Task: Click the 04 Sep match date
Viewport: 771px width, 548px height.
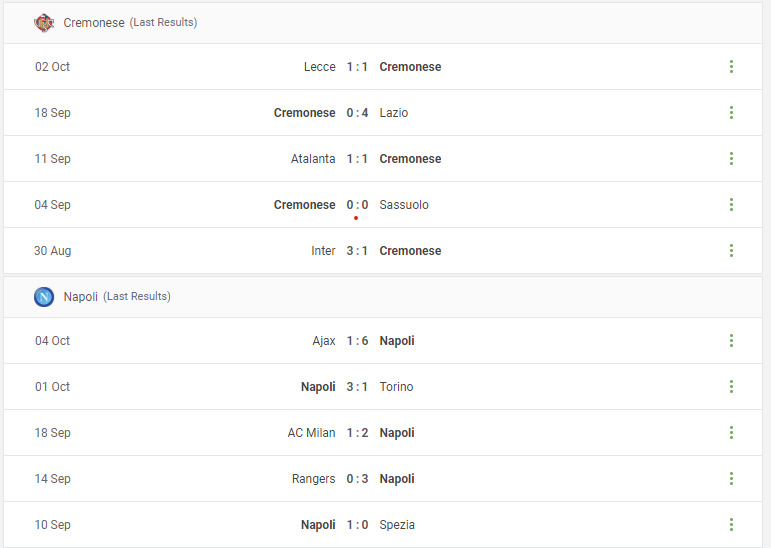Action: tap(52, 205)
